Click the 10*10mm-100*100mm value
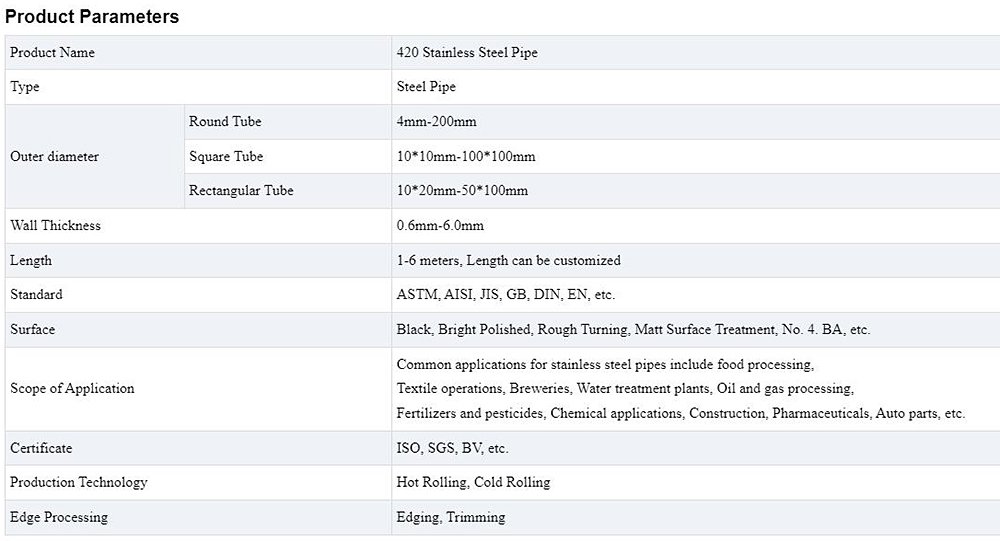 click(x=466, y=156)
